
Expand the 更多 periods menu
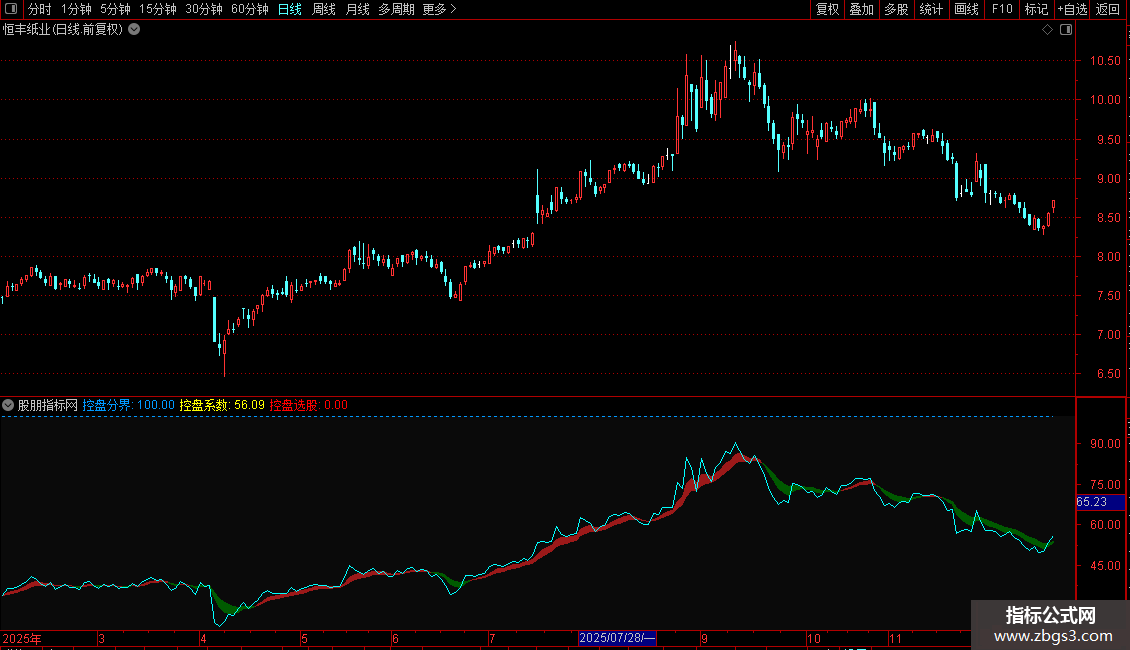pos(440,9)
